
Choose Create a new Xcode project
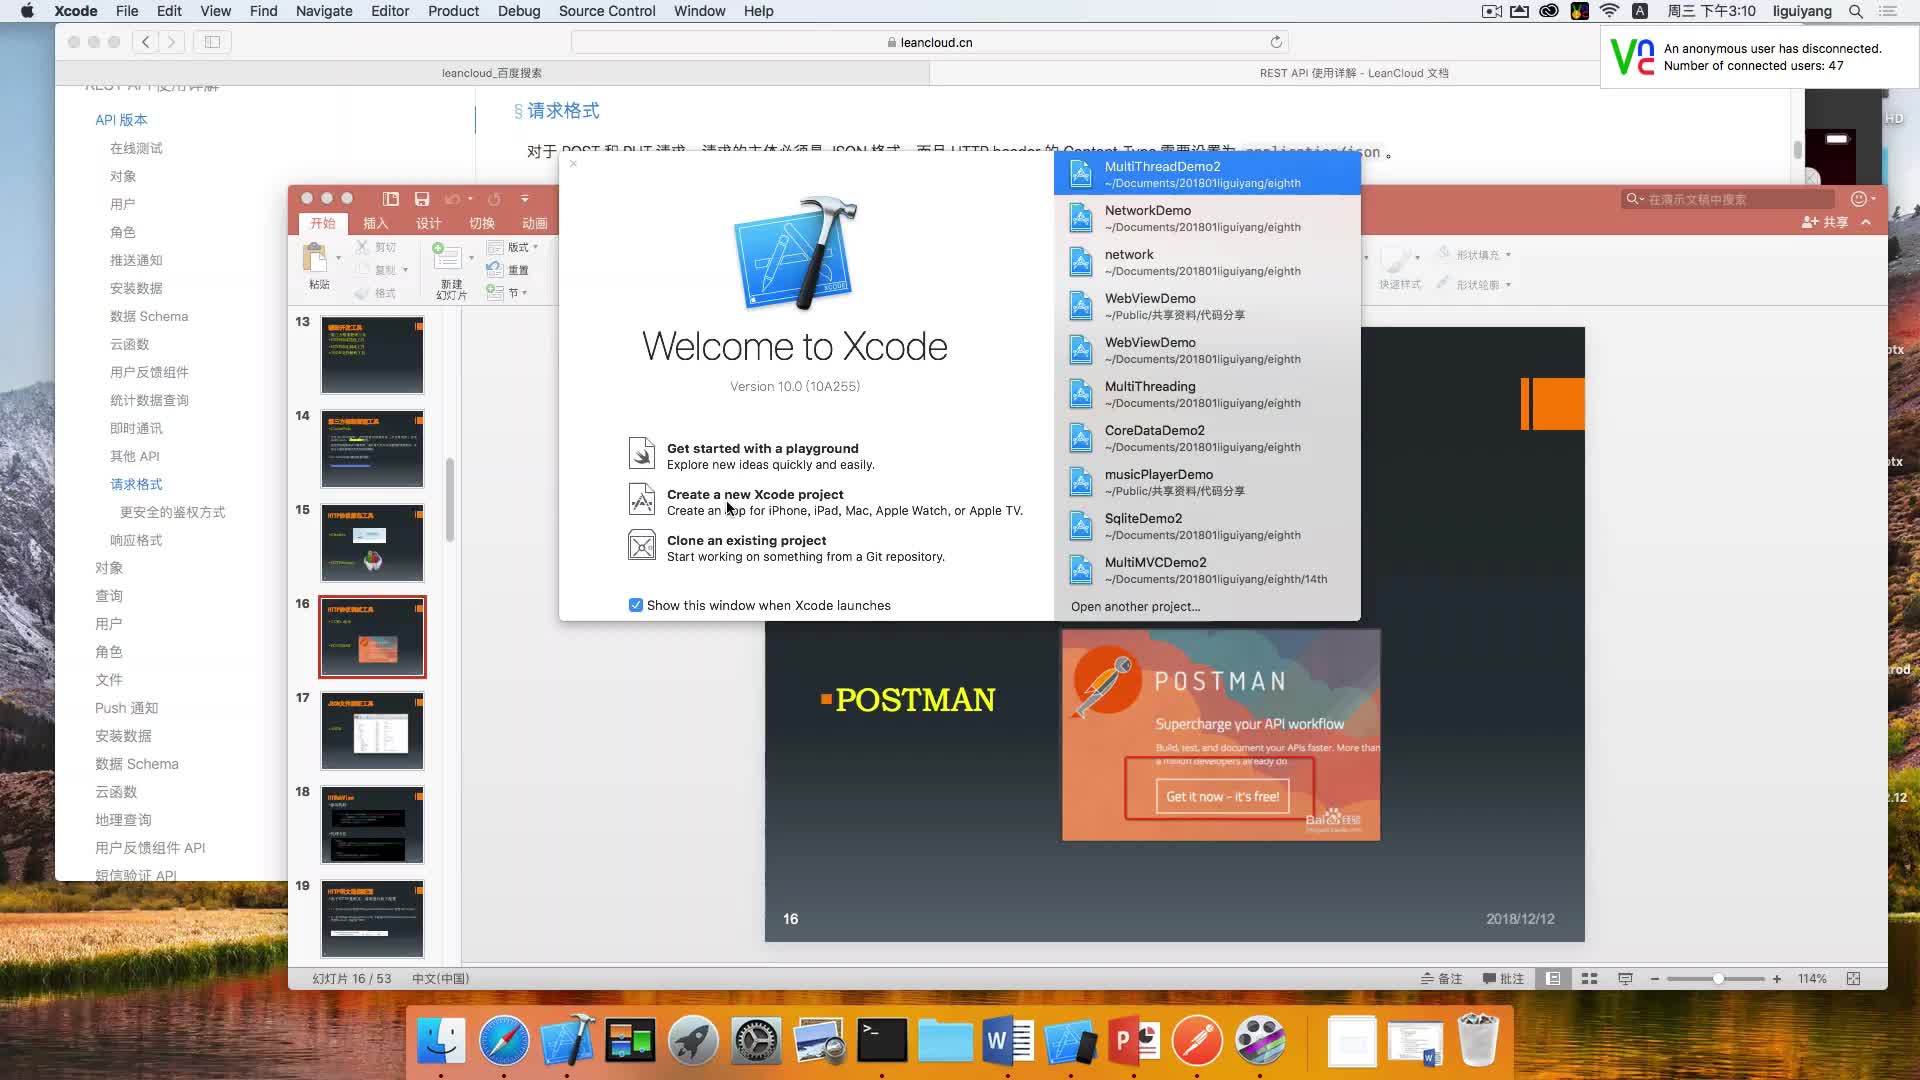pyautogui.click(x=825, y=502)
